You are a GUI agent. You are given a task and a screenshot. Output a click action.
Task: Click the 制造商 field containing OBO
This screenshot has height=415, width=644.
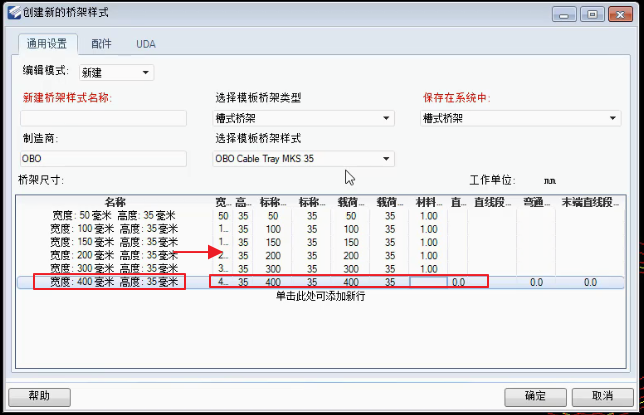coord(104,159)
